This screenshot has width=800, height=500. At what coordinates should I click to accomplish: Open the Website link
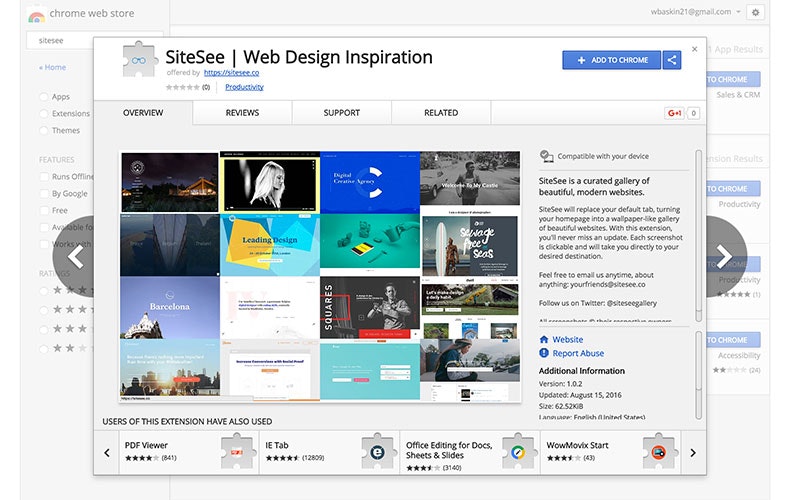click(567, 339)
